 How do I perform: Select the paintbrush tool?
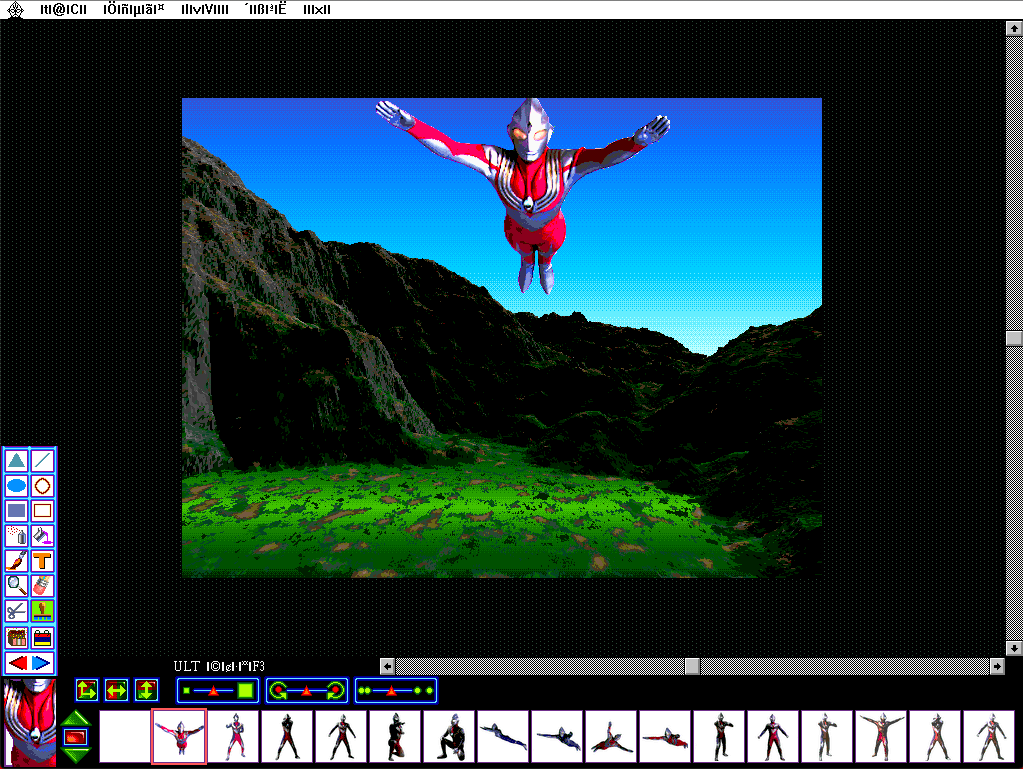click(16, 561)
